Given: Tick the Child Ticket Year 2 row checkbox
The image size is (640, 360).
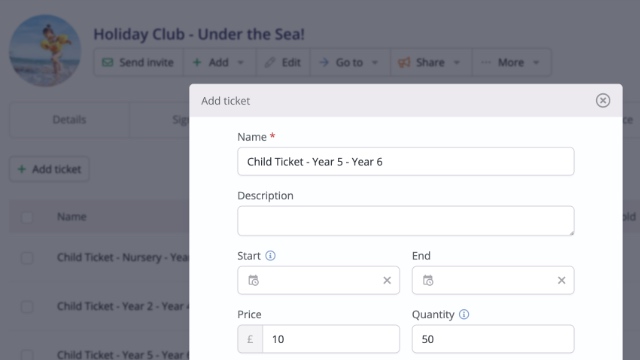Looking at the screenshot, I should click(27, 307).
